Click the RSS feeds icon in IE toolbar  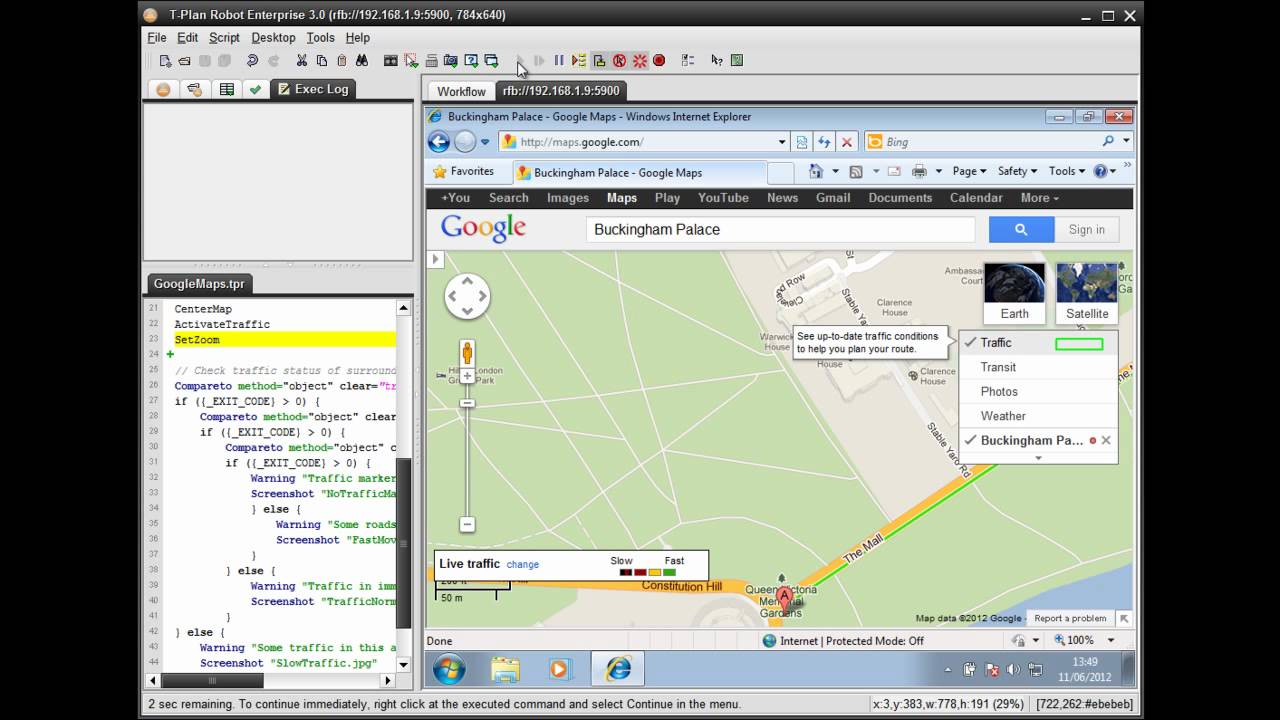856,171
